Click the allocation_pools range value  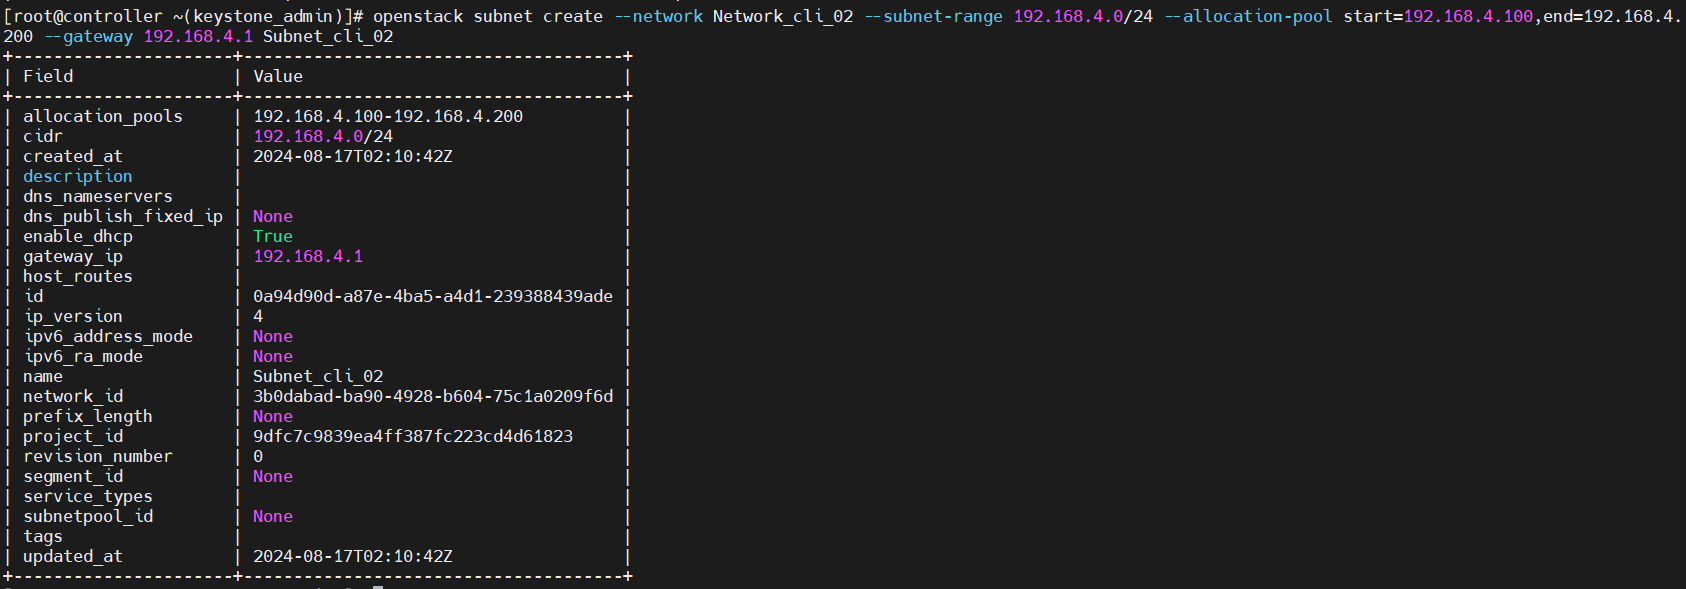pos(388,116)
